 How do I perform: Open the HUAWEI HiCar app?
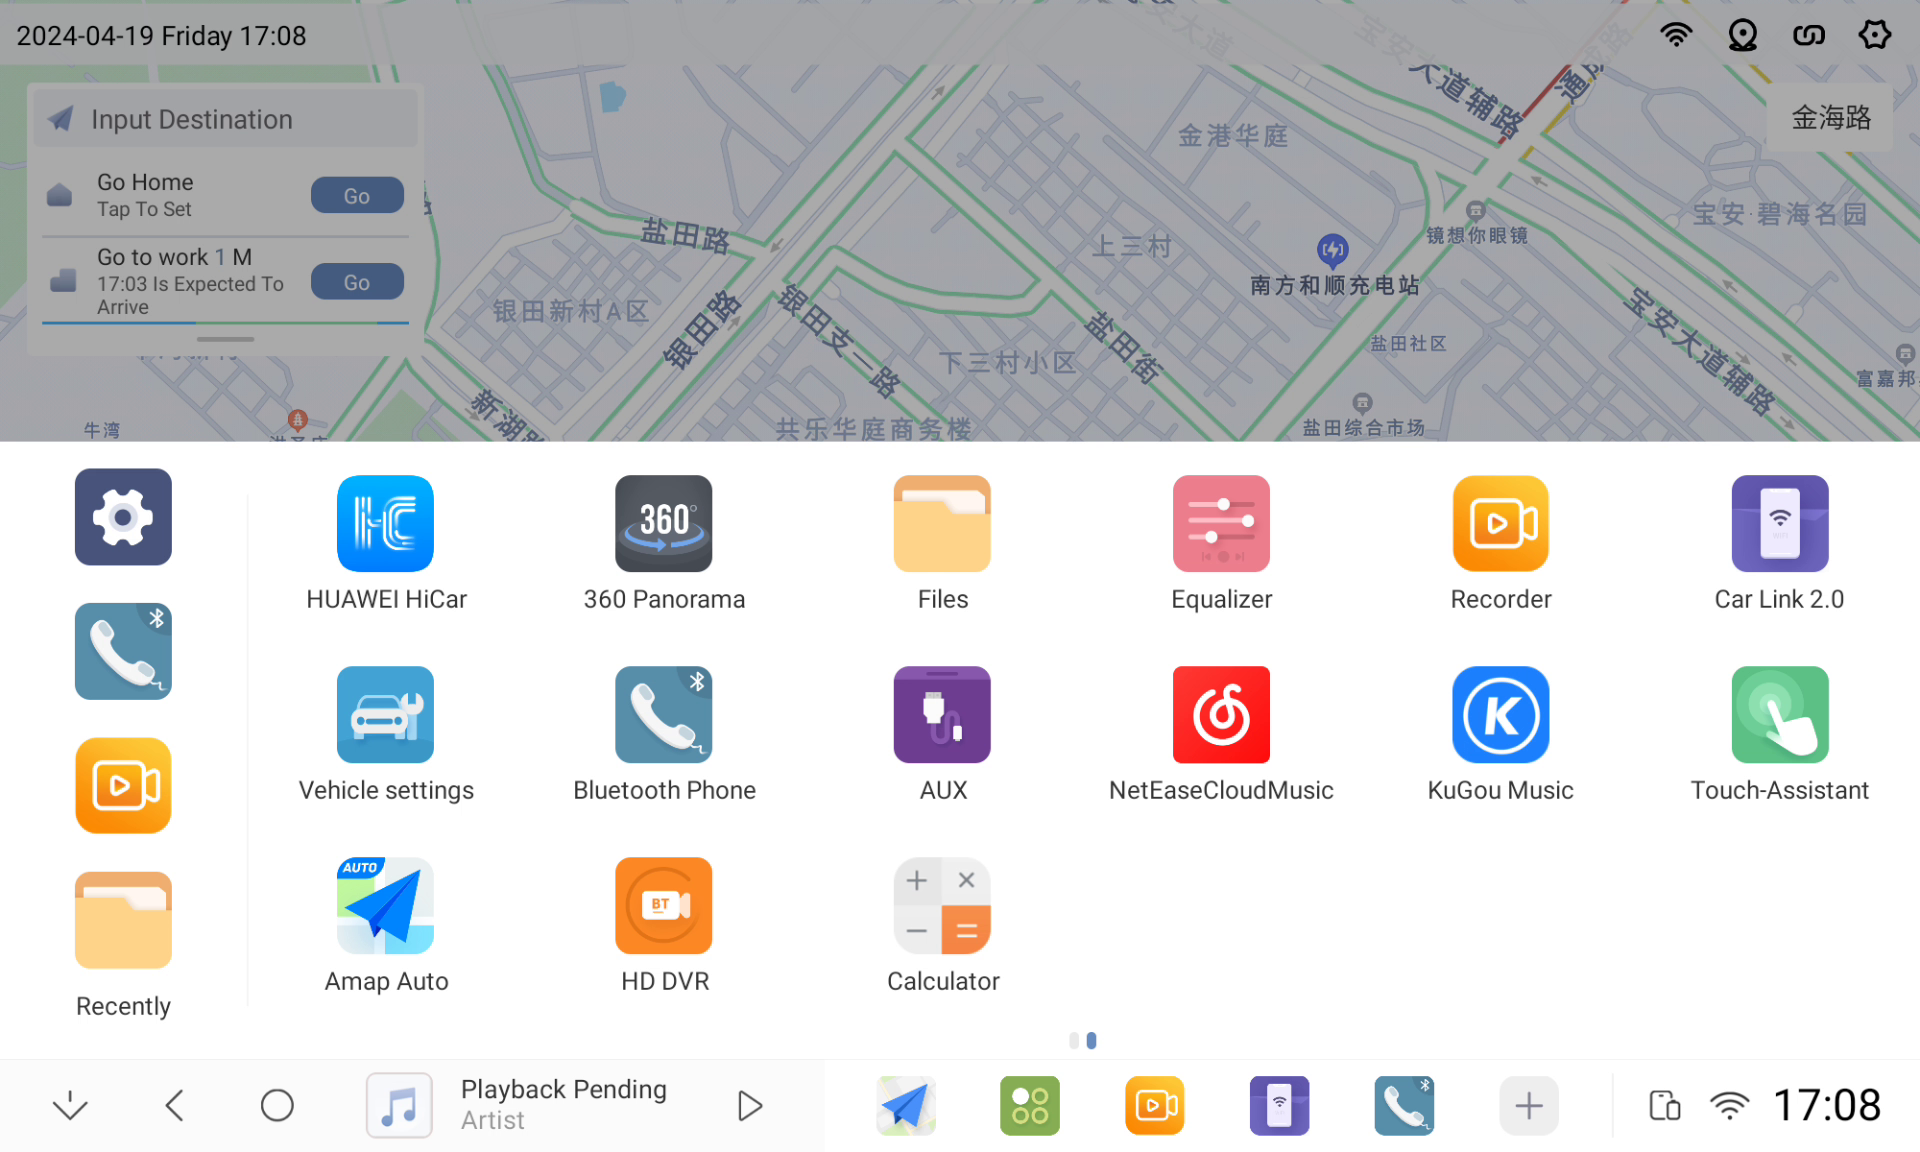click(x=385, y=524)
